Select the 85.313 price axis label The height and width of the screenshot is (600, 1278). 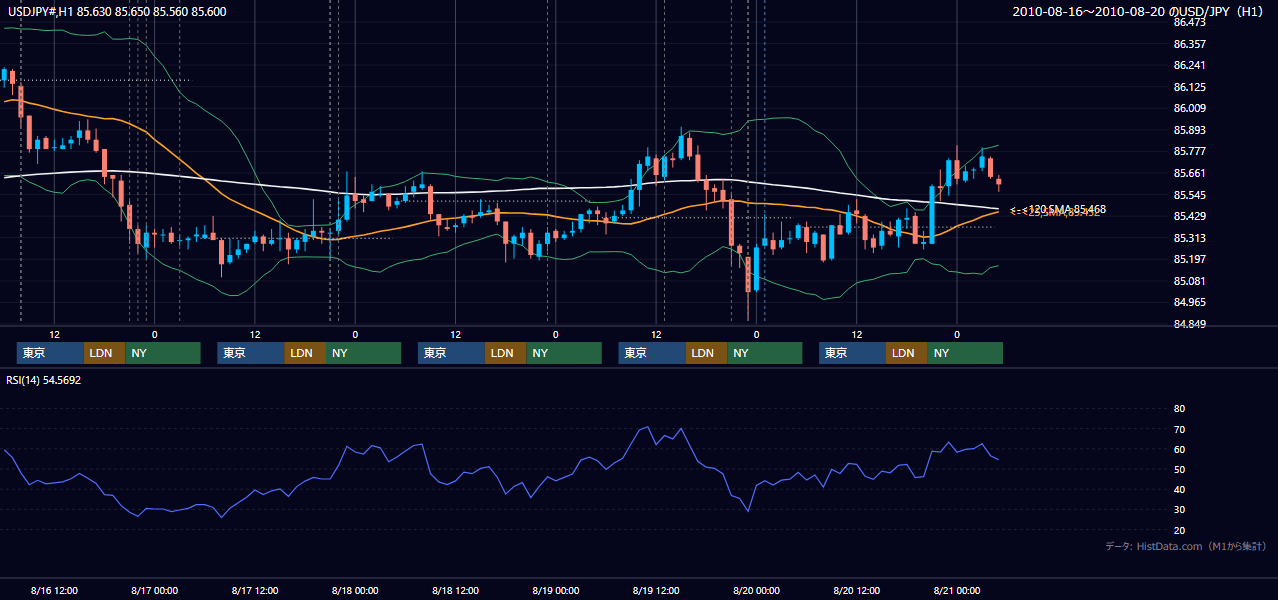pyautogui.click(x=1190, y=238)
